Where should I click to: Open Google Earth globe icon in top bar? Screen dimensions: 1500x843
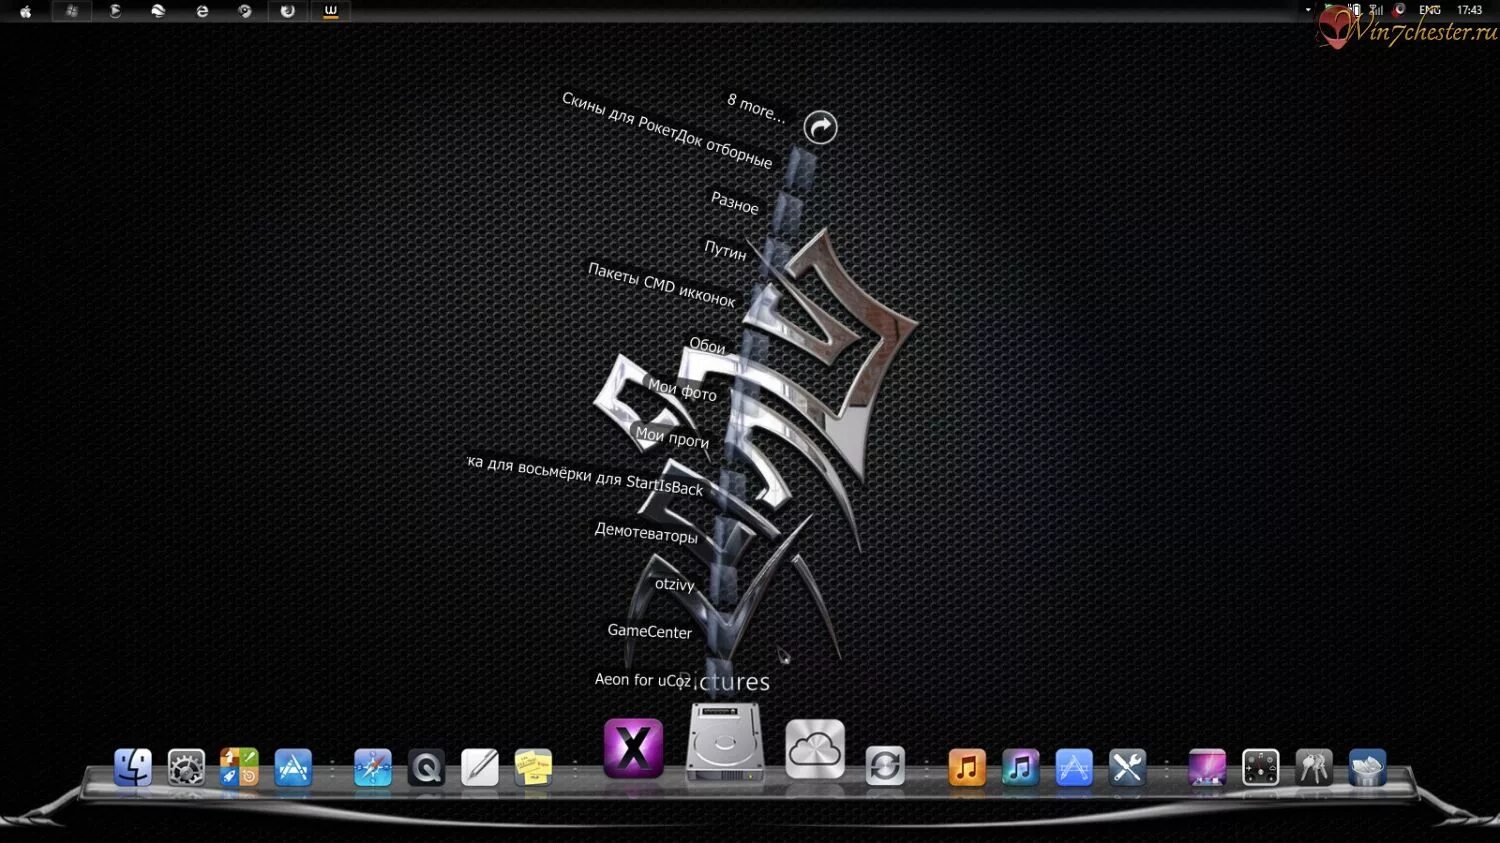tap(158, 11)
